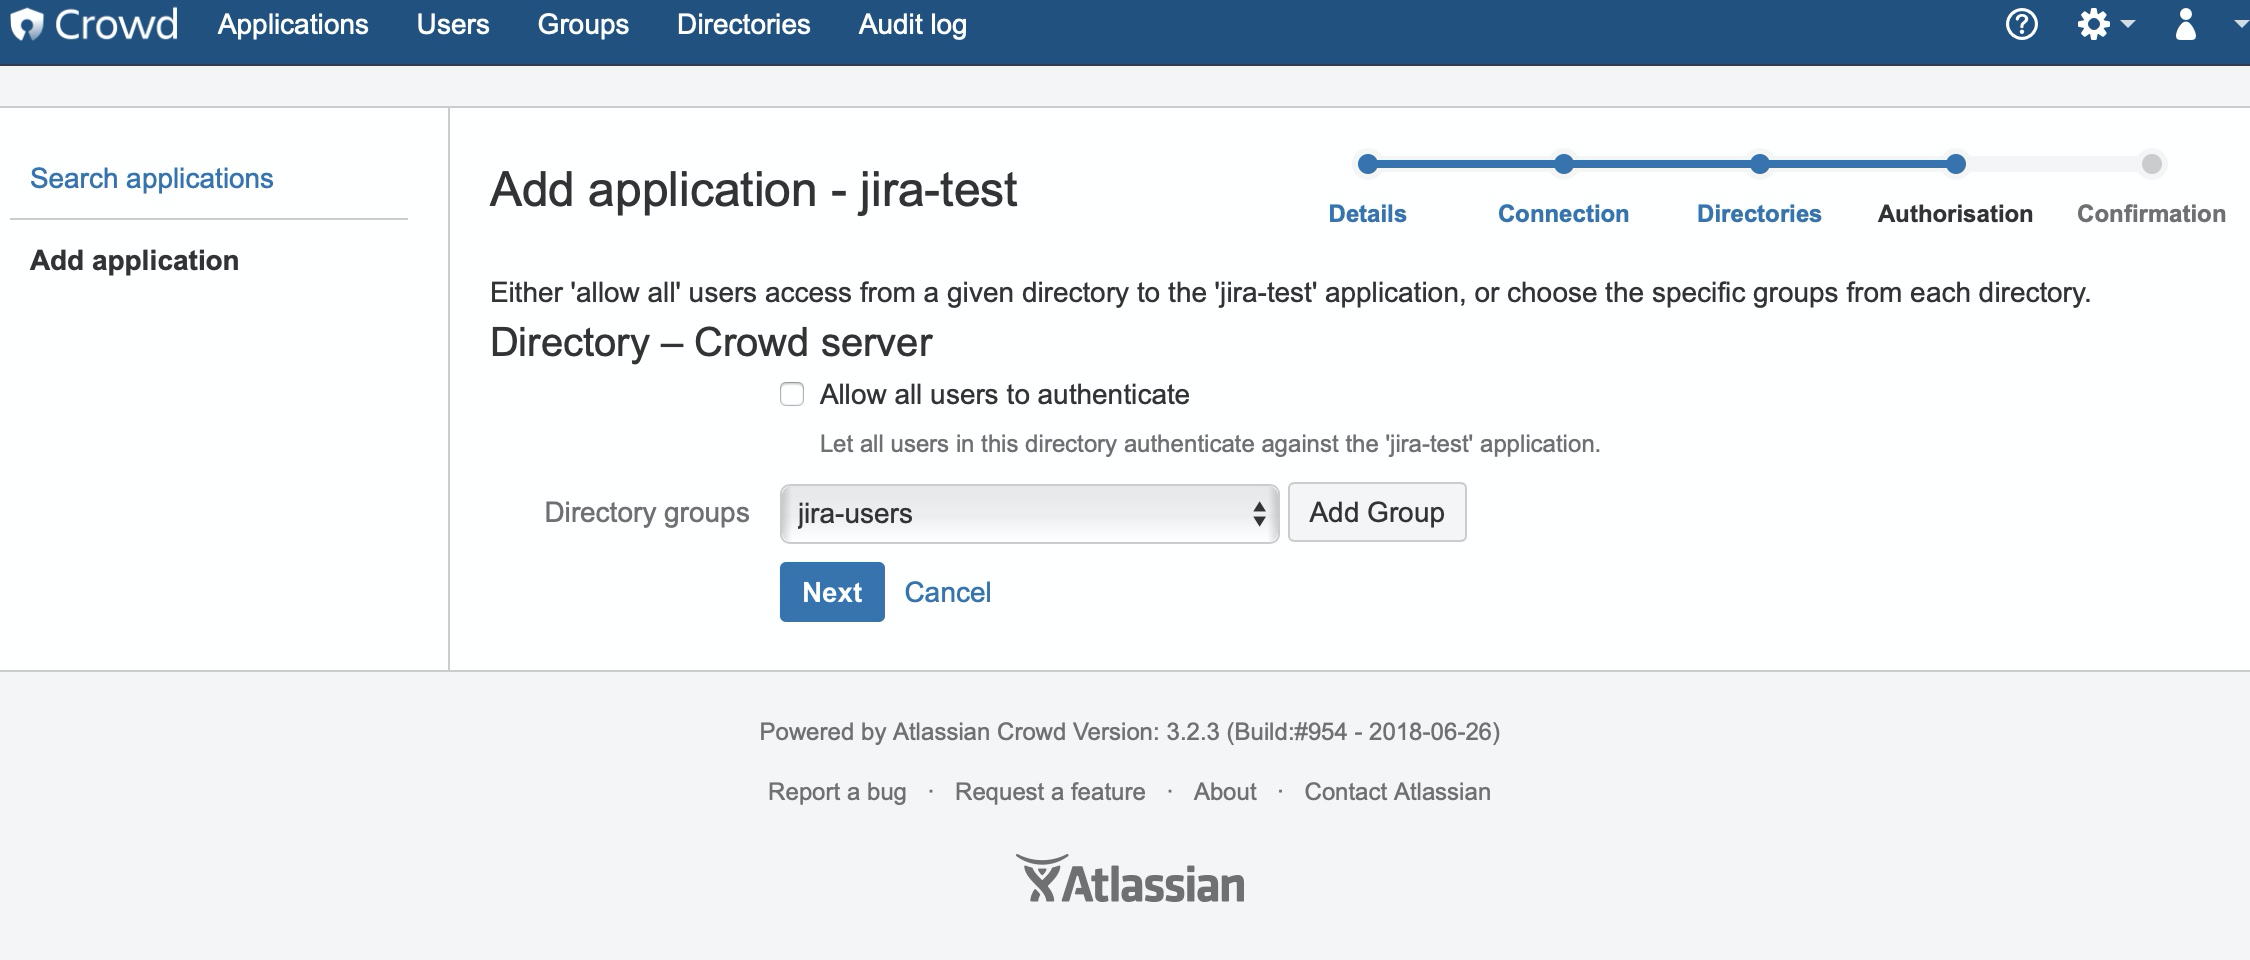This screenshot has width=2250, height=960.
Task: Open the Audit log menu
Action: pos(911,24)
